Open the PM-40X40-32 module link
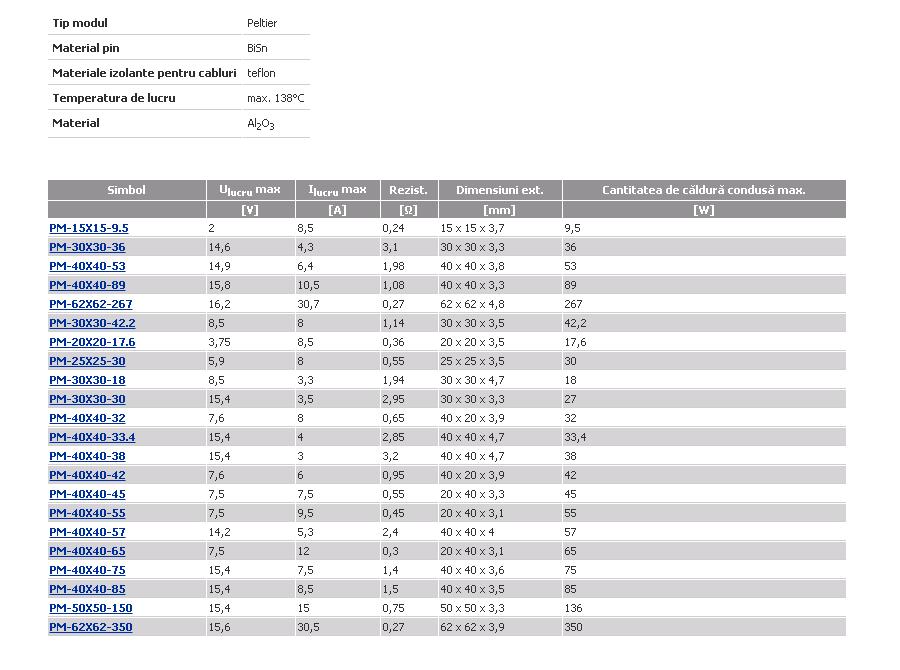This screenshot has height=670, width=900. point(87,417)
